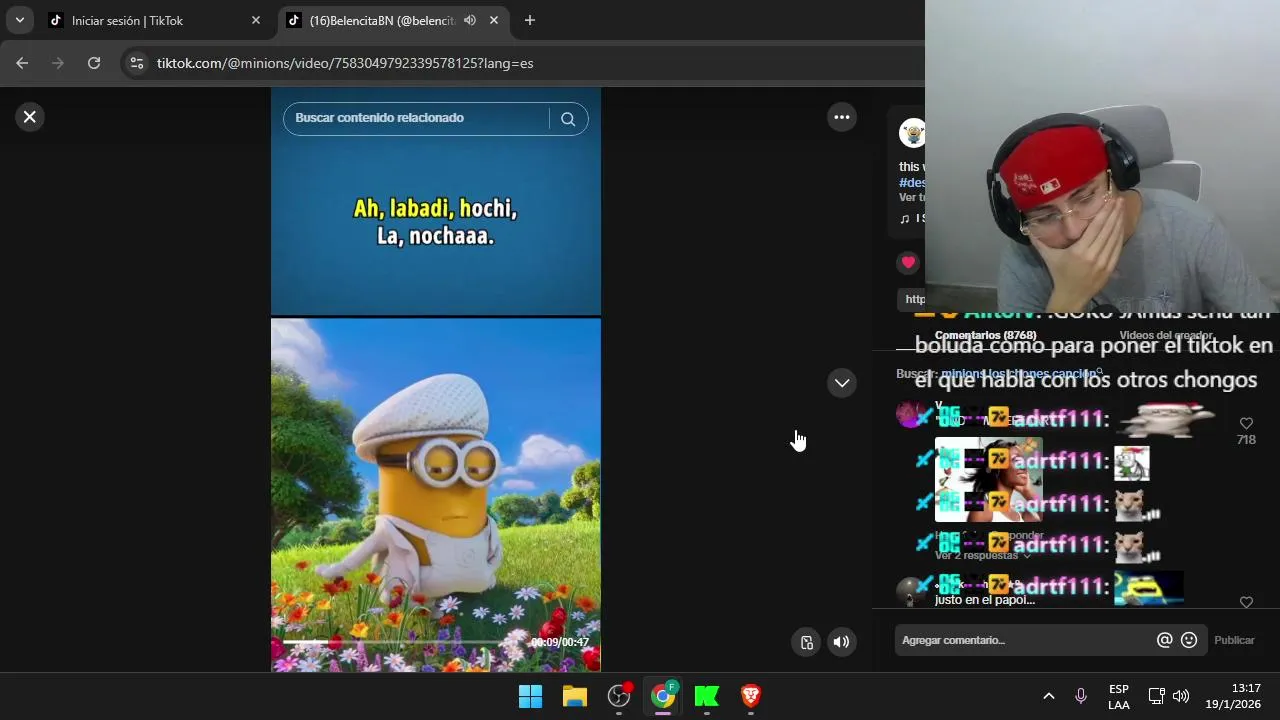The width and height of the screenshot is (1280, 720).
Task: Open the tab search dropdown arrow
Action: point(19,20)
